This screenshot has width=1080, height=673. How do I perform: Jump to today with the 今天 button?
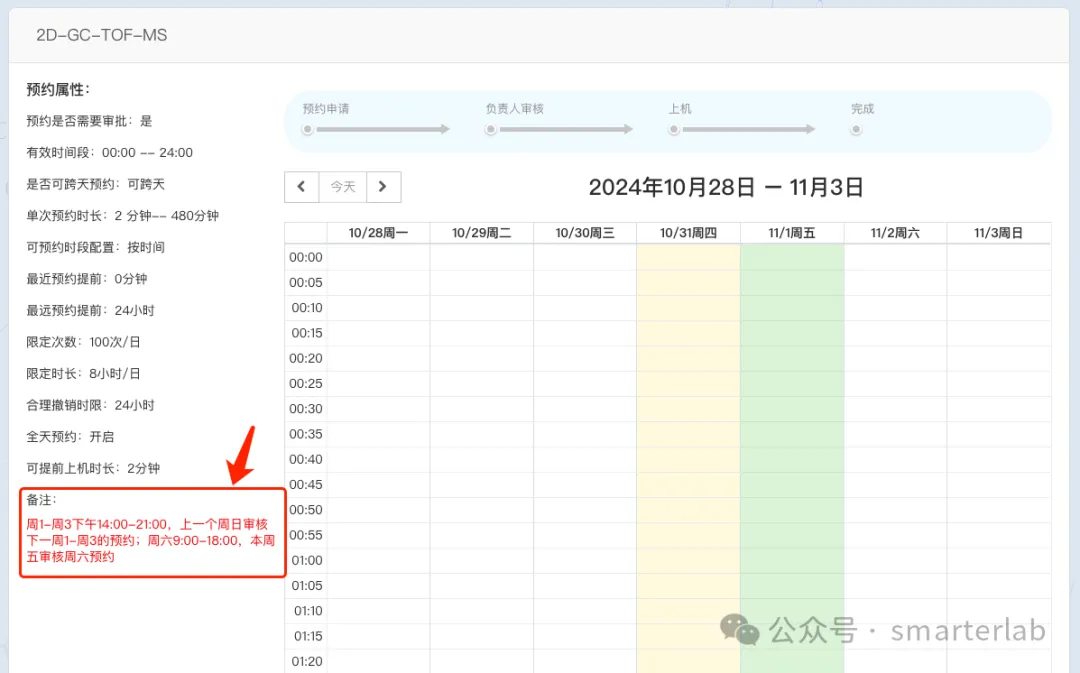[343, 187]
